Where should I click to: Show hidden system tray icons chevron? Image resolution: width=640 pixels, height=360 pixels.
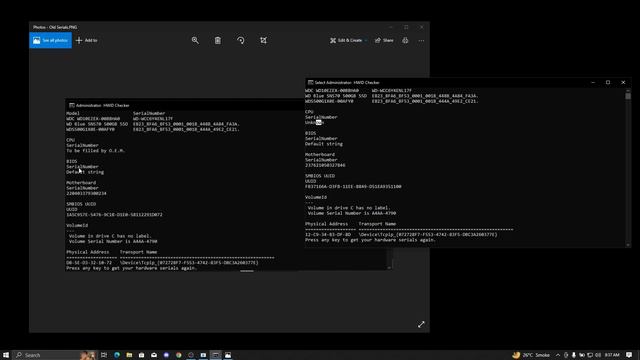[x=558, y=355]
